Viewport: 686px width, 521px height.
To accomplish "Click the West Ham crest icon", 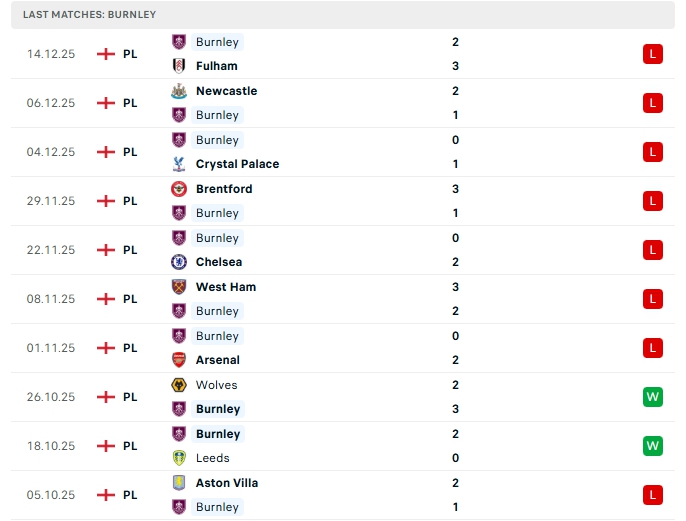I will coord(179,287).
